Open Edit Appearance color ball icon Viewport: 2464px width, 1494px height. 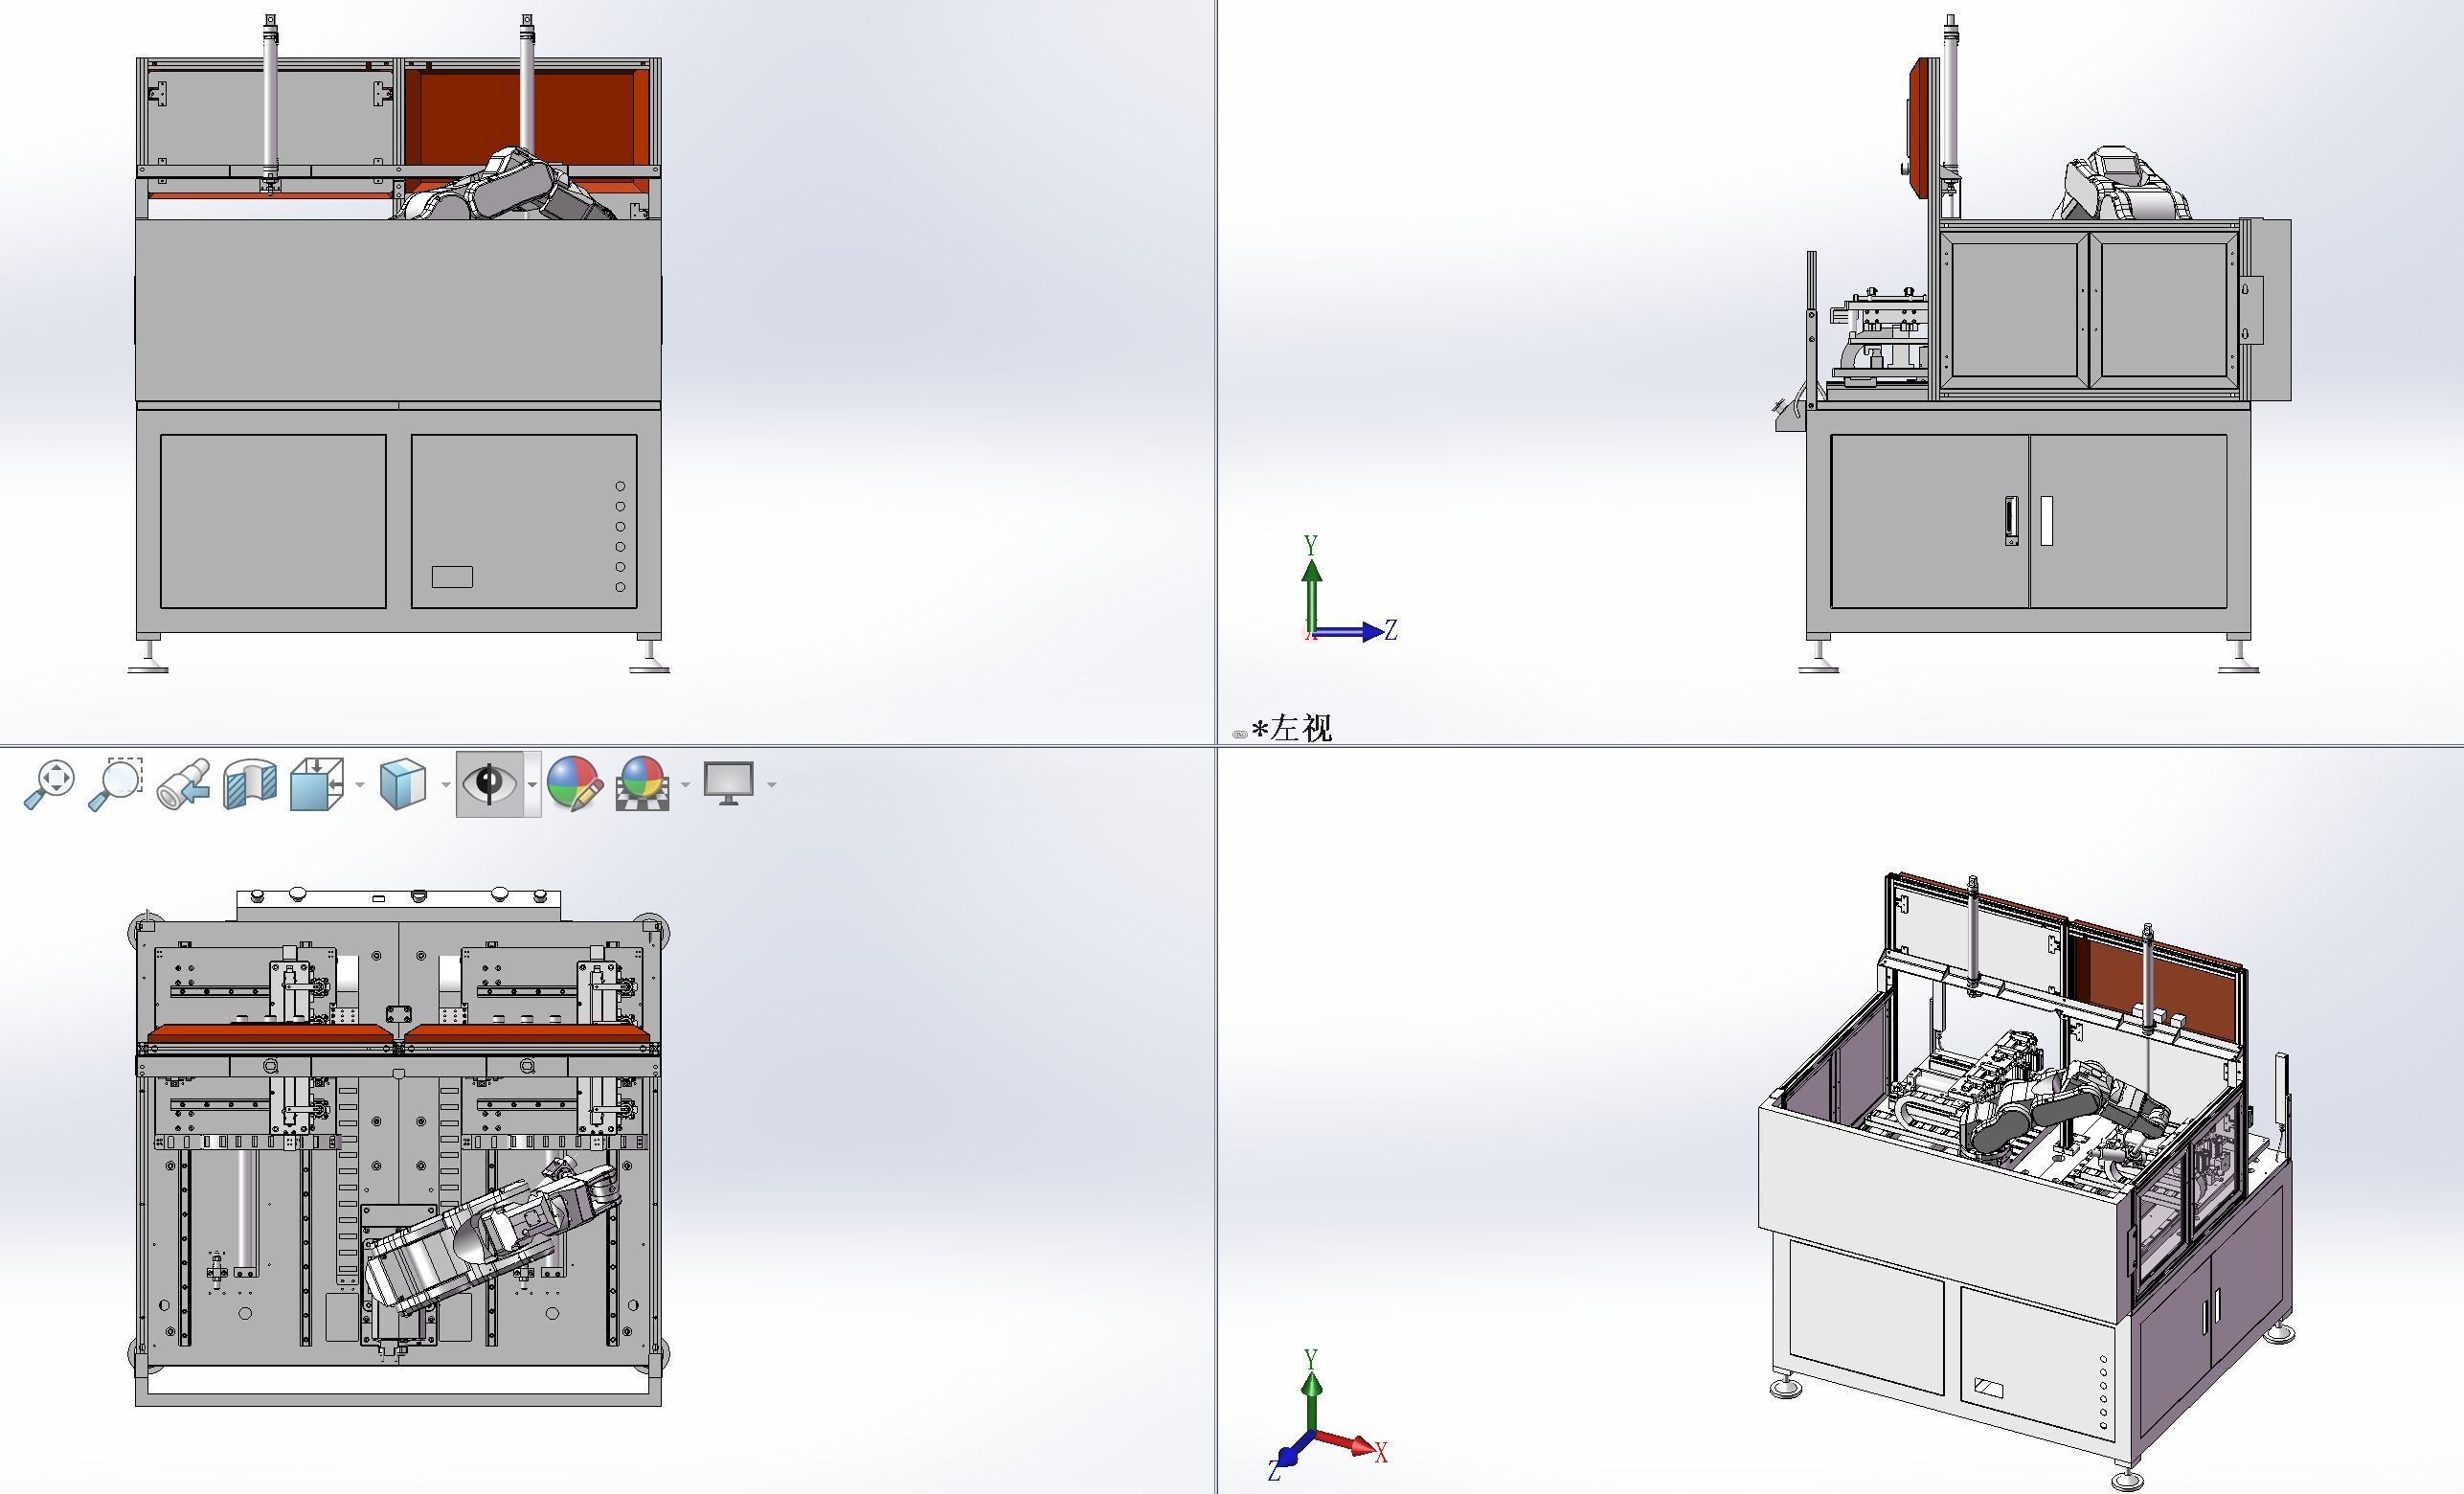pyautogui.click(x=575, y=784)
